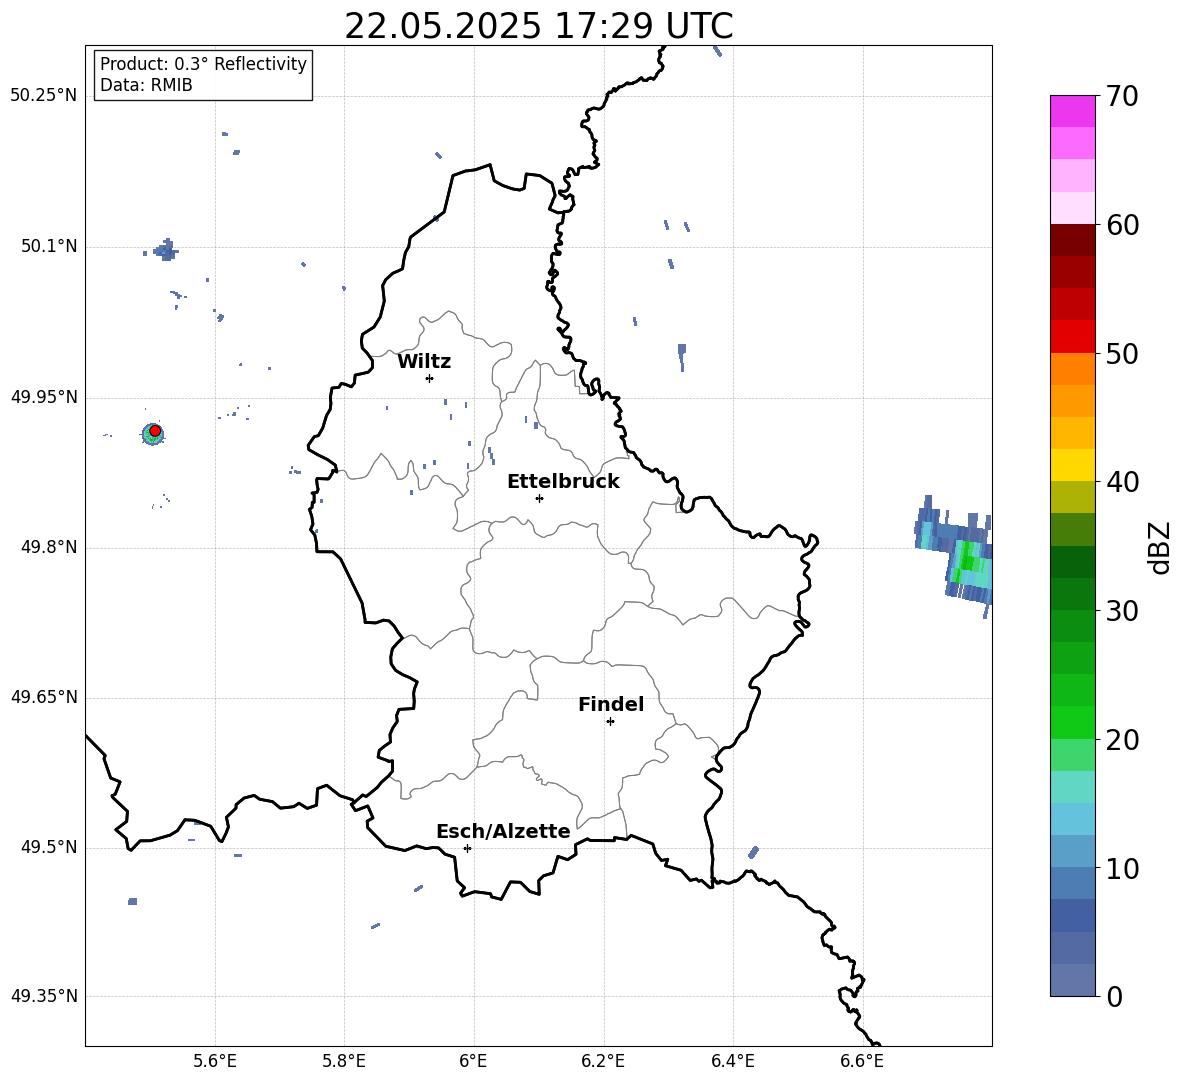Click the red dot radar marker
Viewport: 1184px width, 1081px height.
[155, 430]
